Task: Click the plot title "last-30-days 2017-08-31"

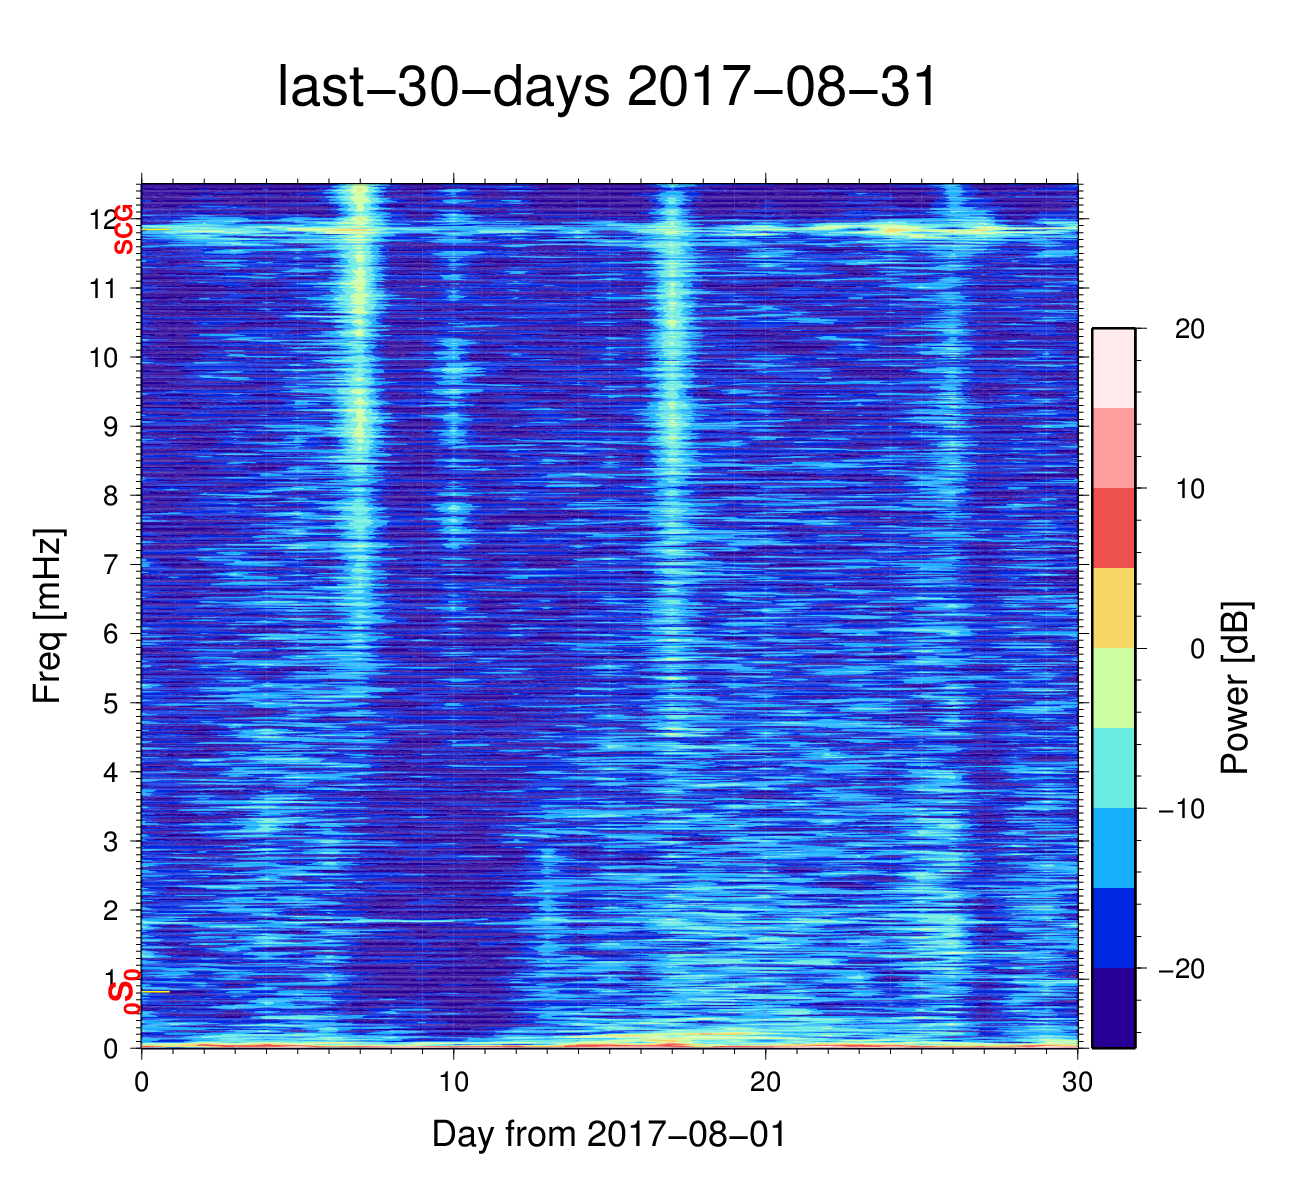Action: [607, 88]
